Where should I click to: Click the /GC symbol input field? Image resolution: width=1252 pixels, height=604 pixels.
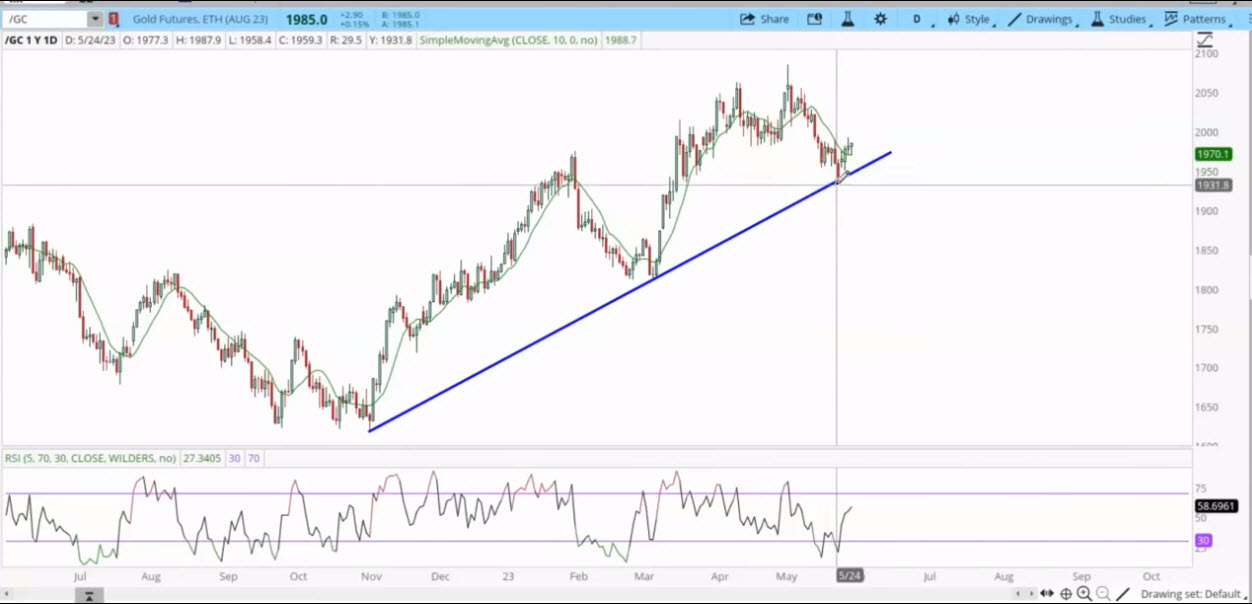(x=46, y=19)
